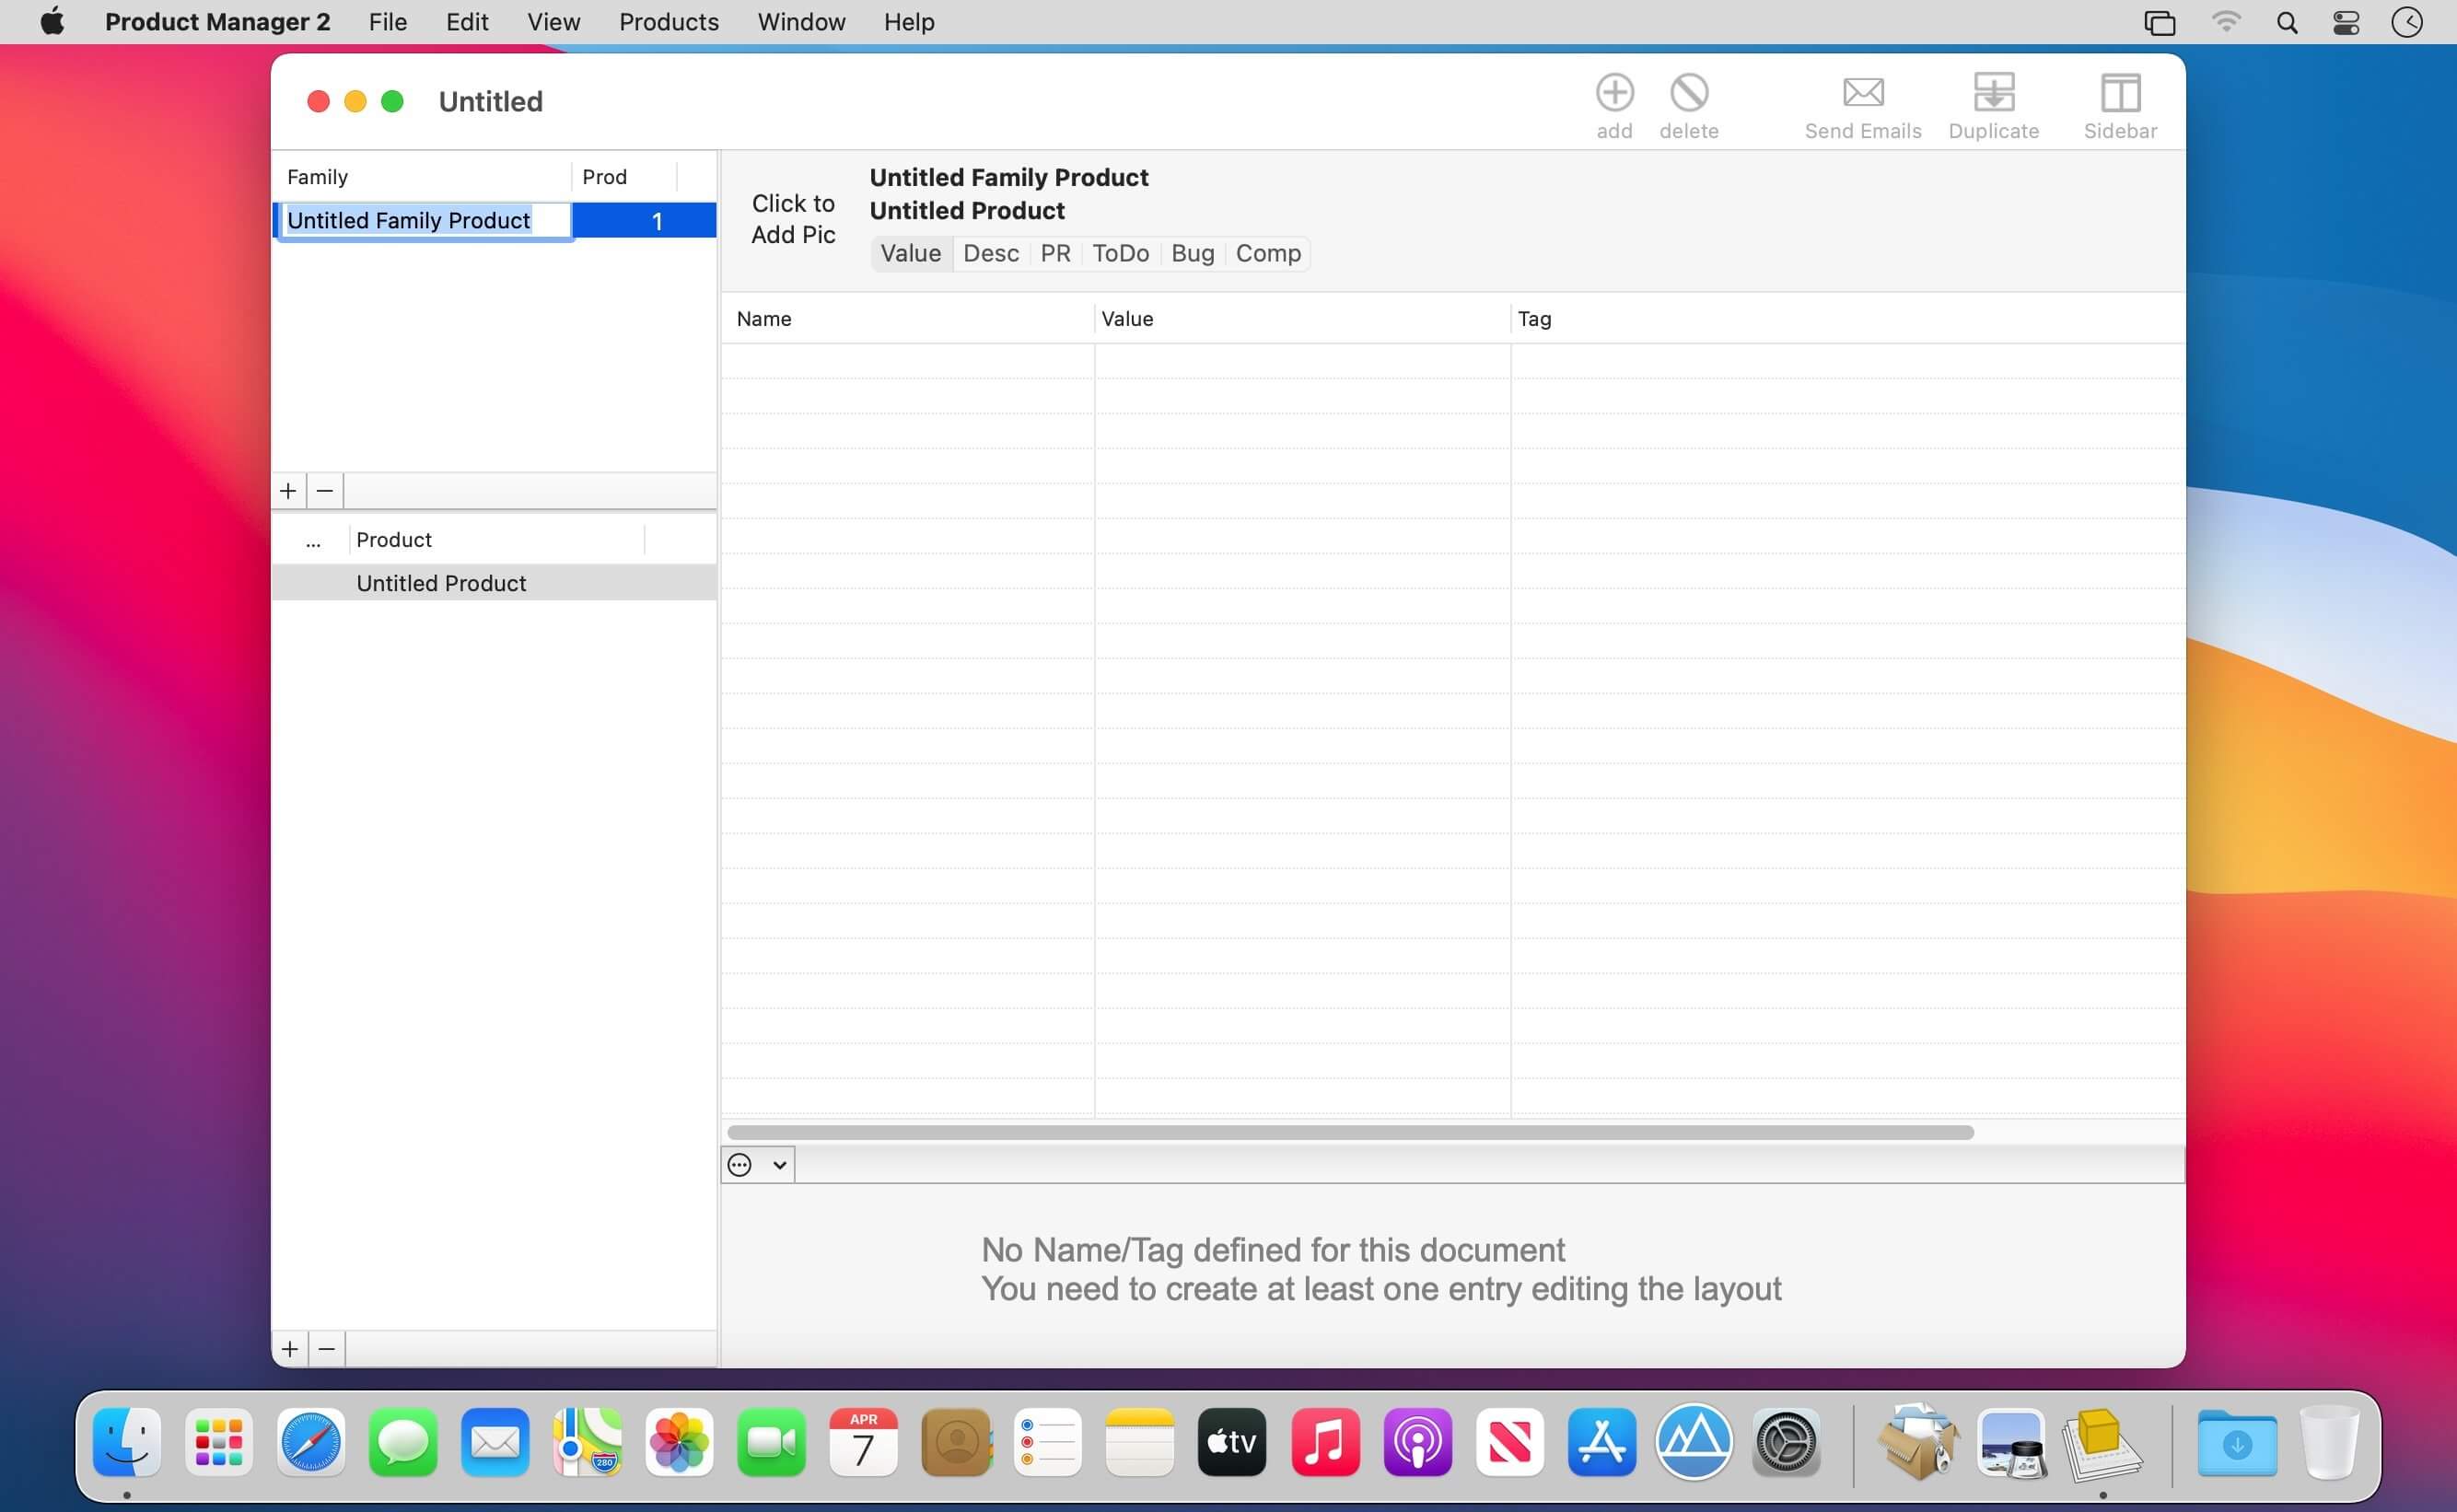Open the Comp tab
Viewport: 2457px width, 1512px height.
tap(1267, 254)
